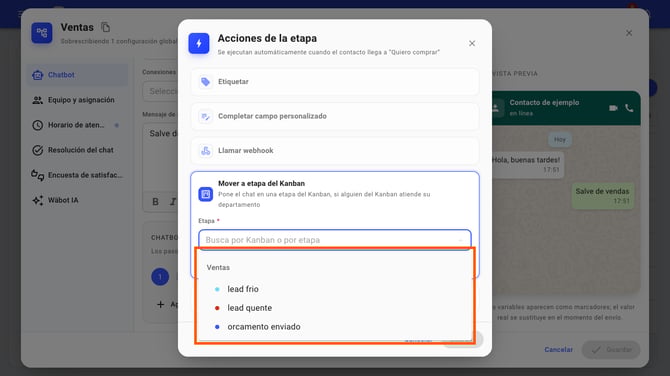670x376 pixels.
Task: Click Contacto de ejemplo name in preview
Action: [544, 103]
